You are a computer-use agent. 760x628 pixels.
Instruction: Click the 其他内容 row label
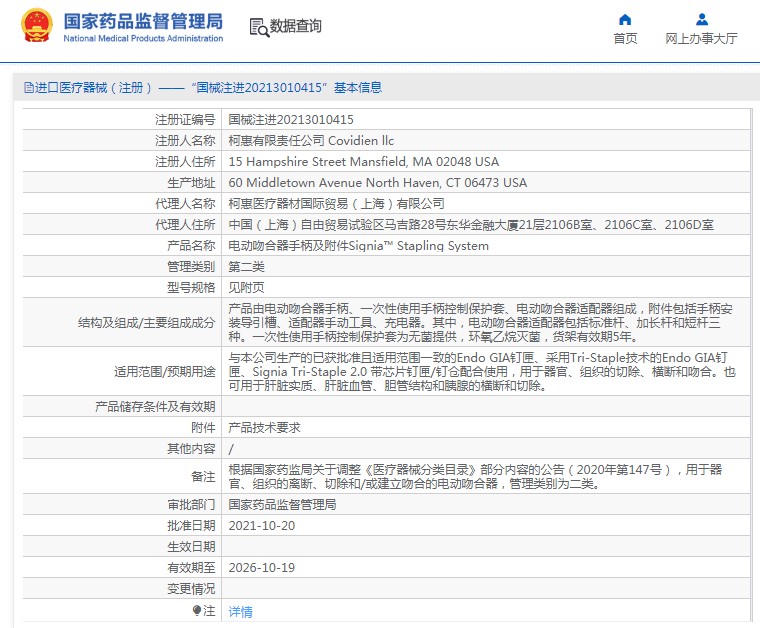click(x=191, y=449)
